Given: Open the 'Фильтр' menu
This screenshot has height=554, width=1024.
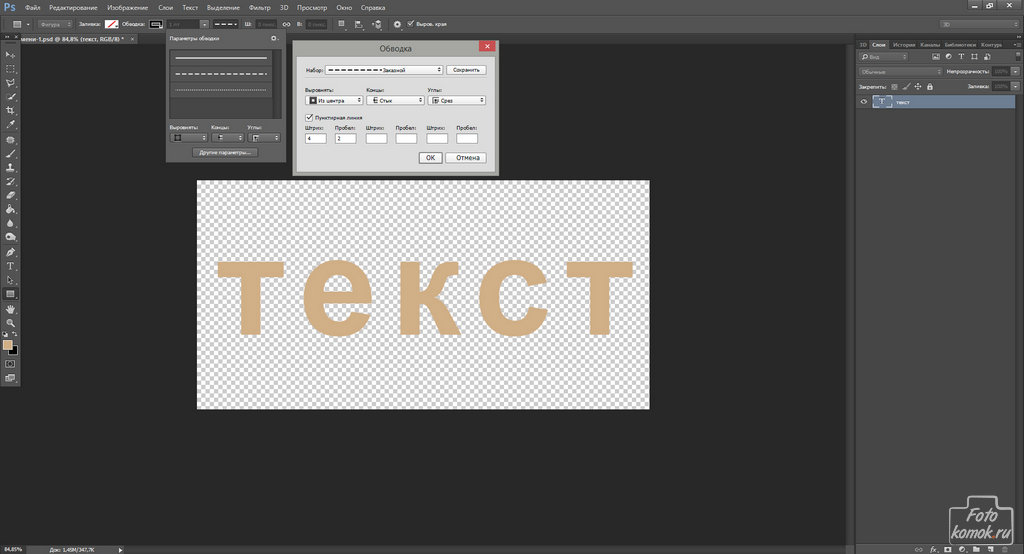Looking at the screenshot, I should click(x=258, y=8).
